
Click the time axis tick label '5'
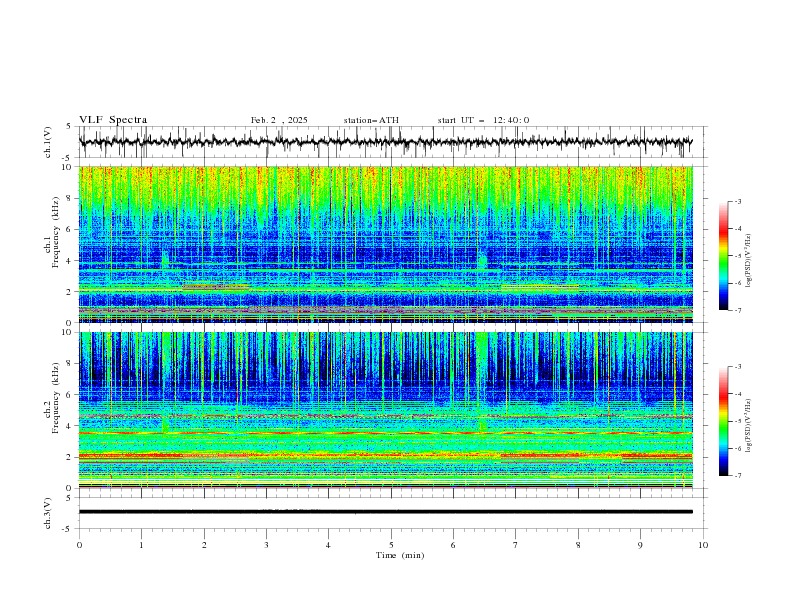pos(391,545)
